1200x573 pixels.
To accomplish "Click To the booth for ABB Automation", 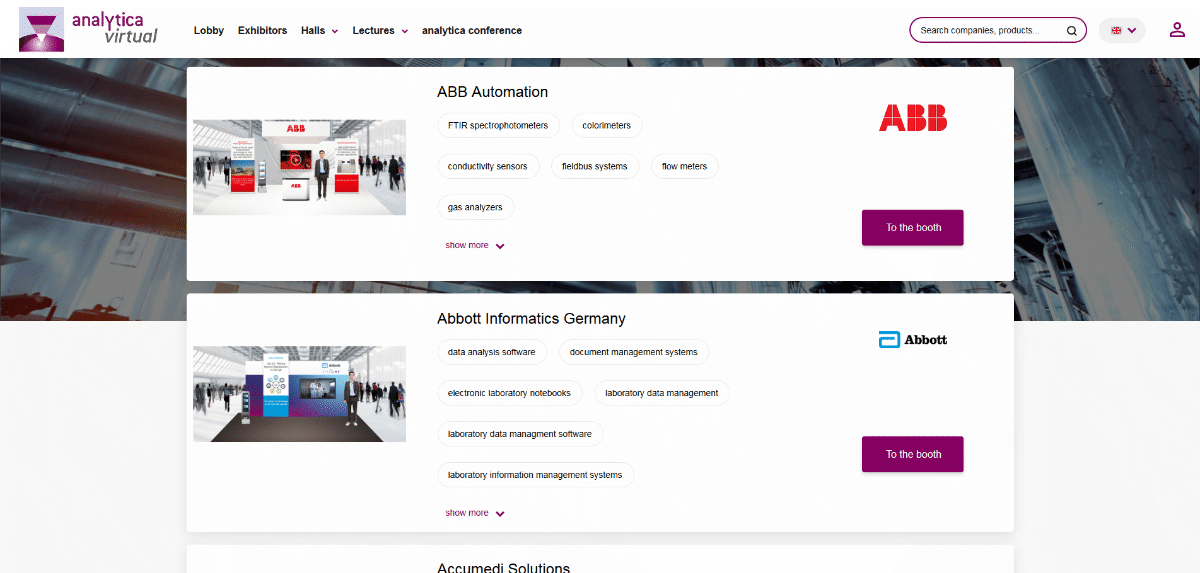I will [913, 228].
